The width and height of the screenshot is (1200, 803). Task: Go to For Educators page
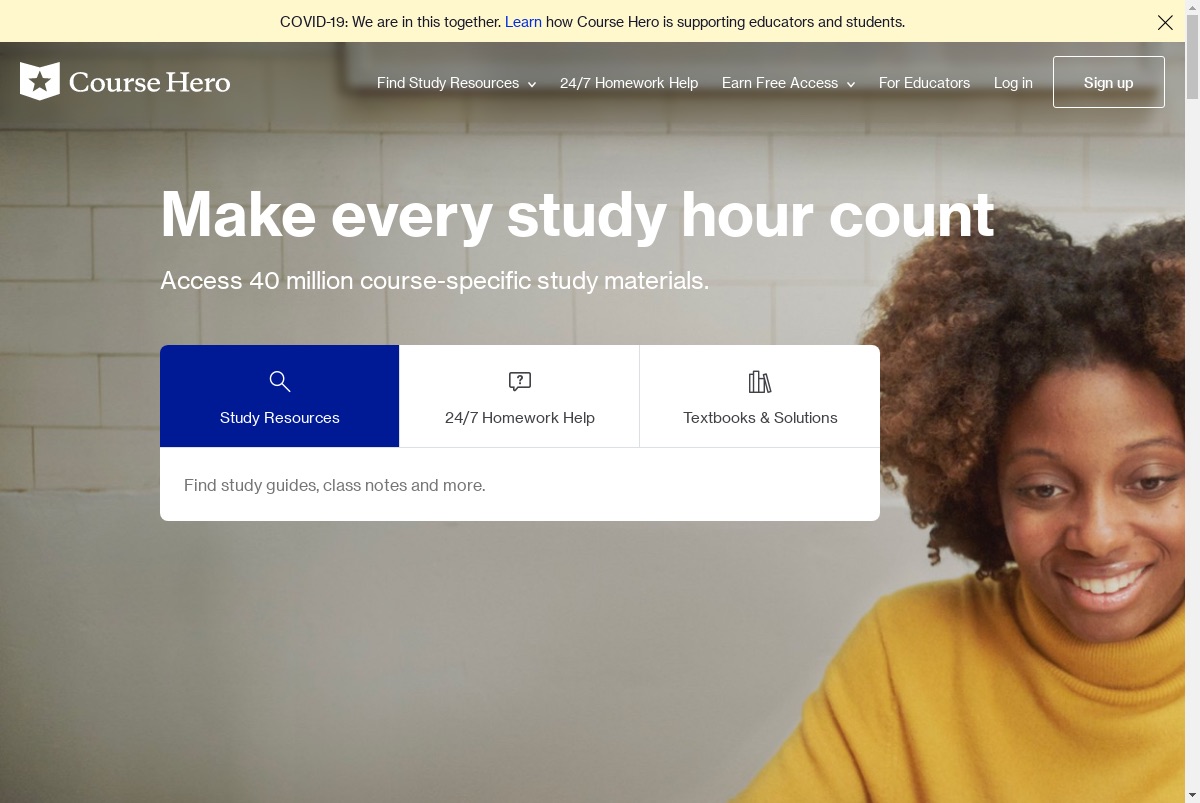(924, 83)
